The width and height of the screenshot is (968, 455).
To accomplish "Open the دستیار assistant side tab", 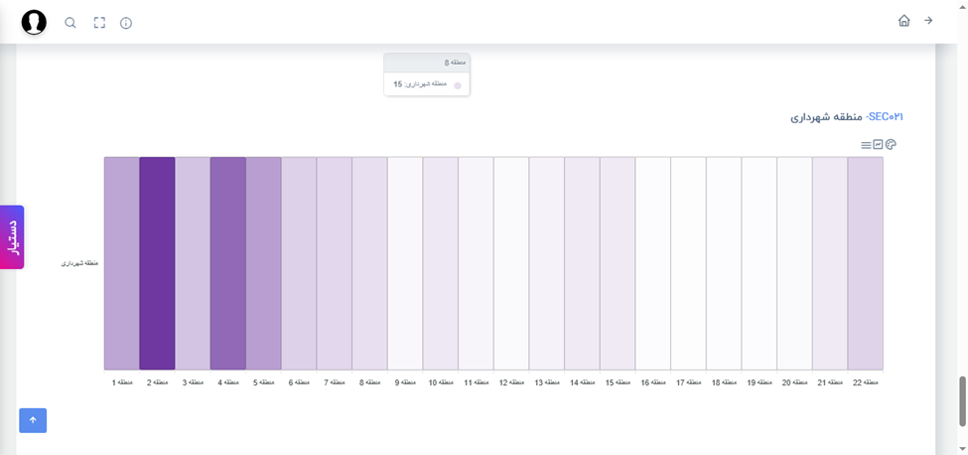I will [x=12, y=237].
